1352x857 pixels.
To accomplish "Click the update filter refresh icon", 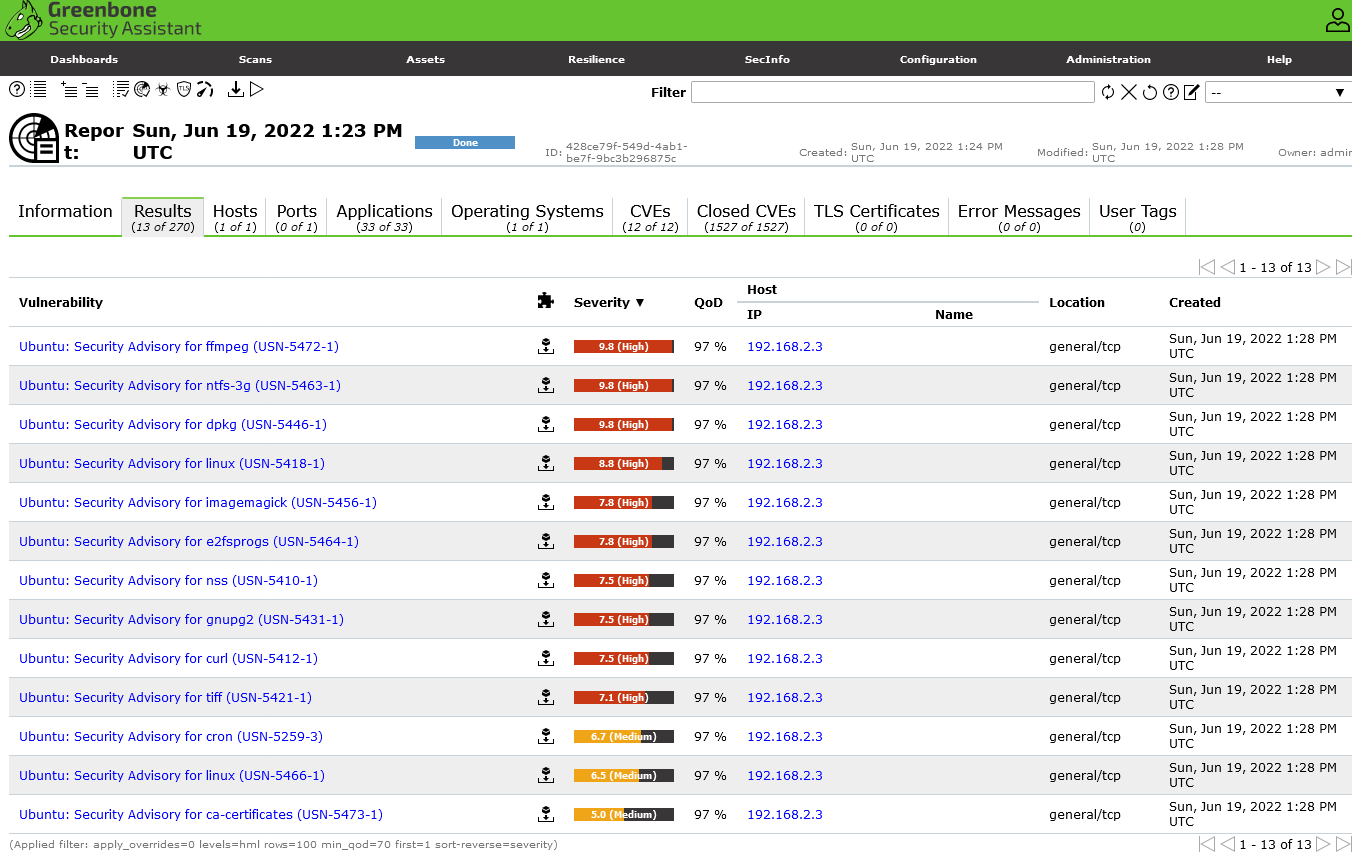I will [1108, 92].
